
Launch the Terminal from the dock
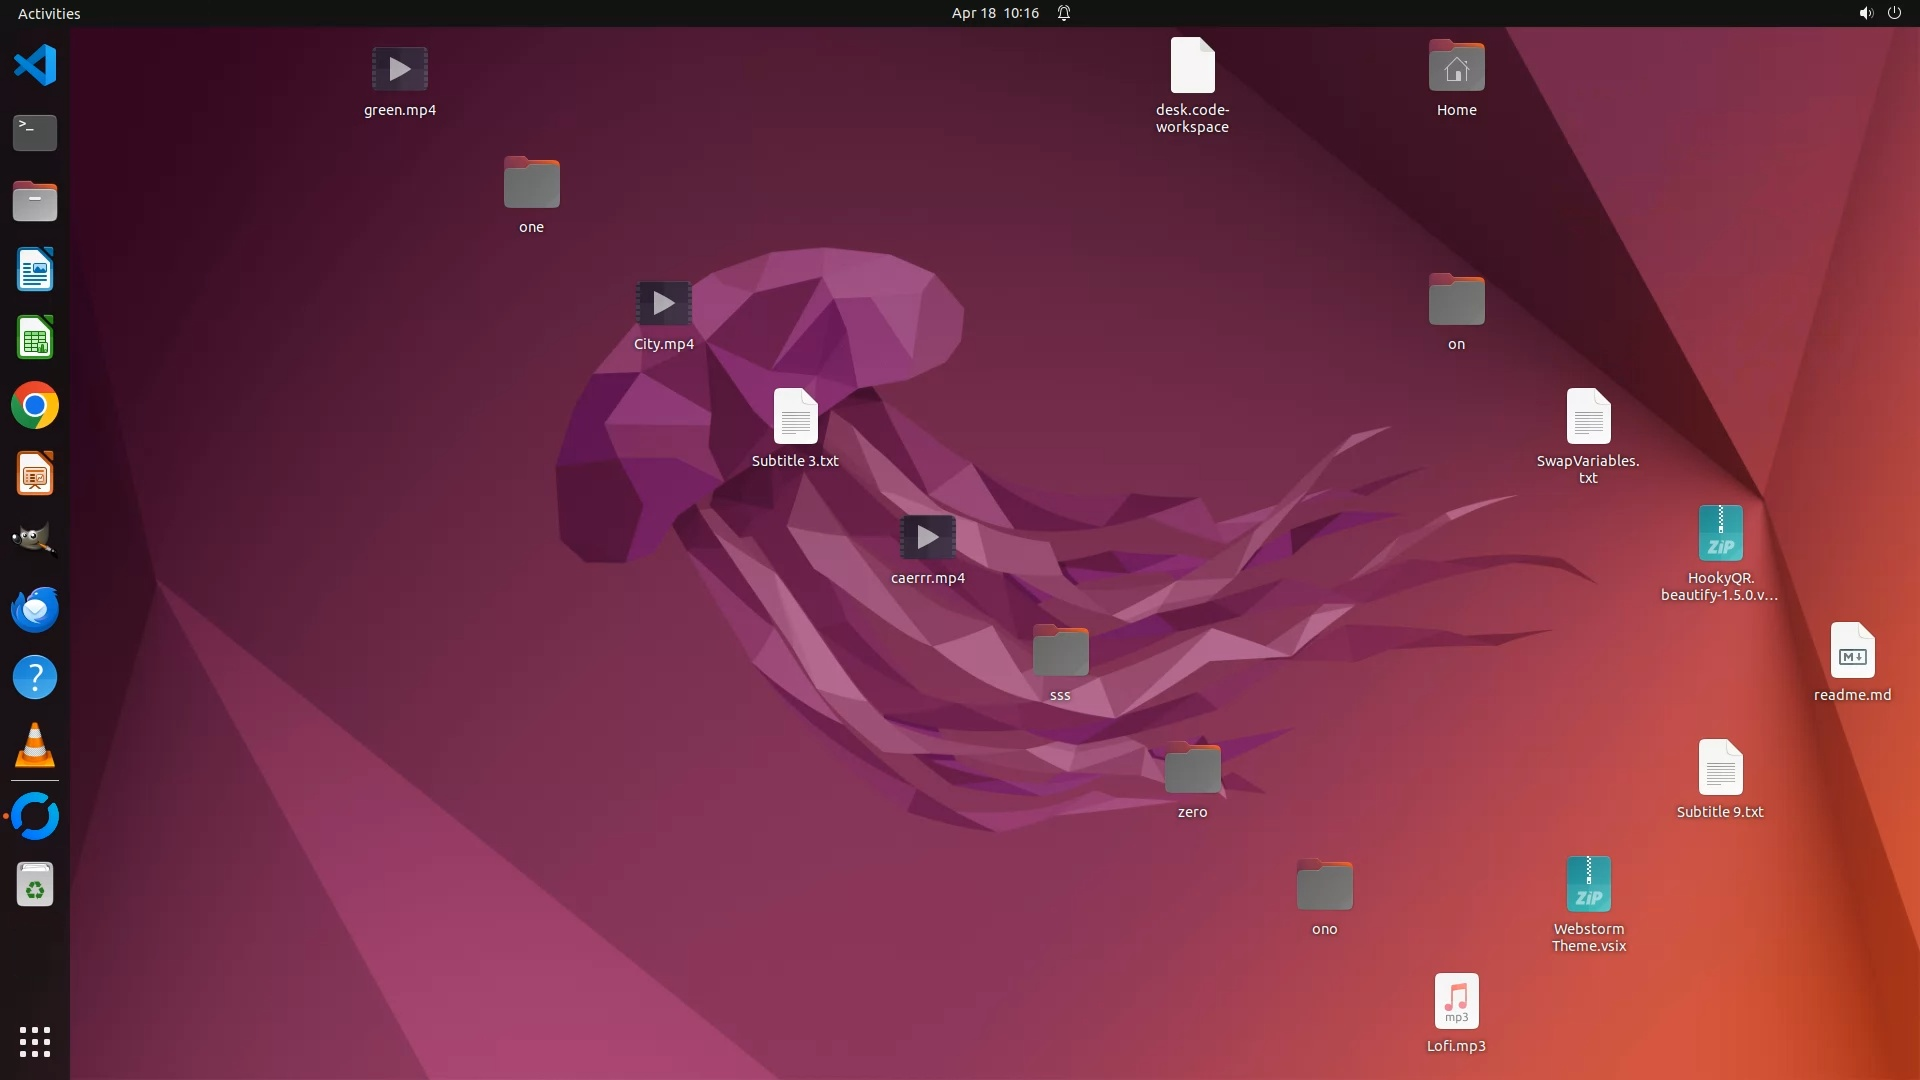click(35, 133)
